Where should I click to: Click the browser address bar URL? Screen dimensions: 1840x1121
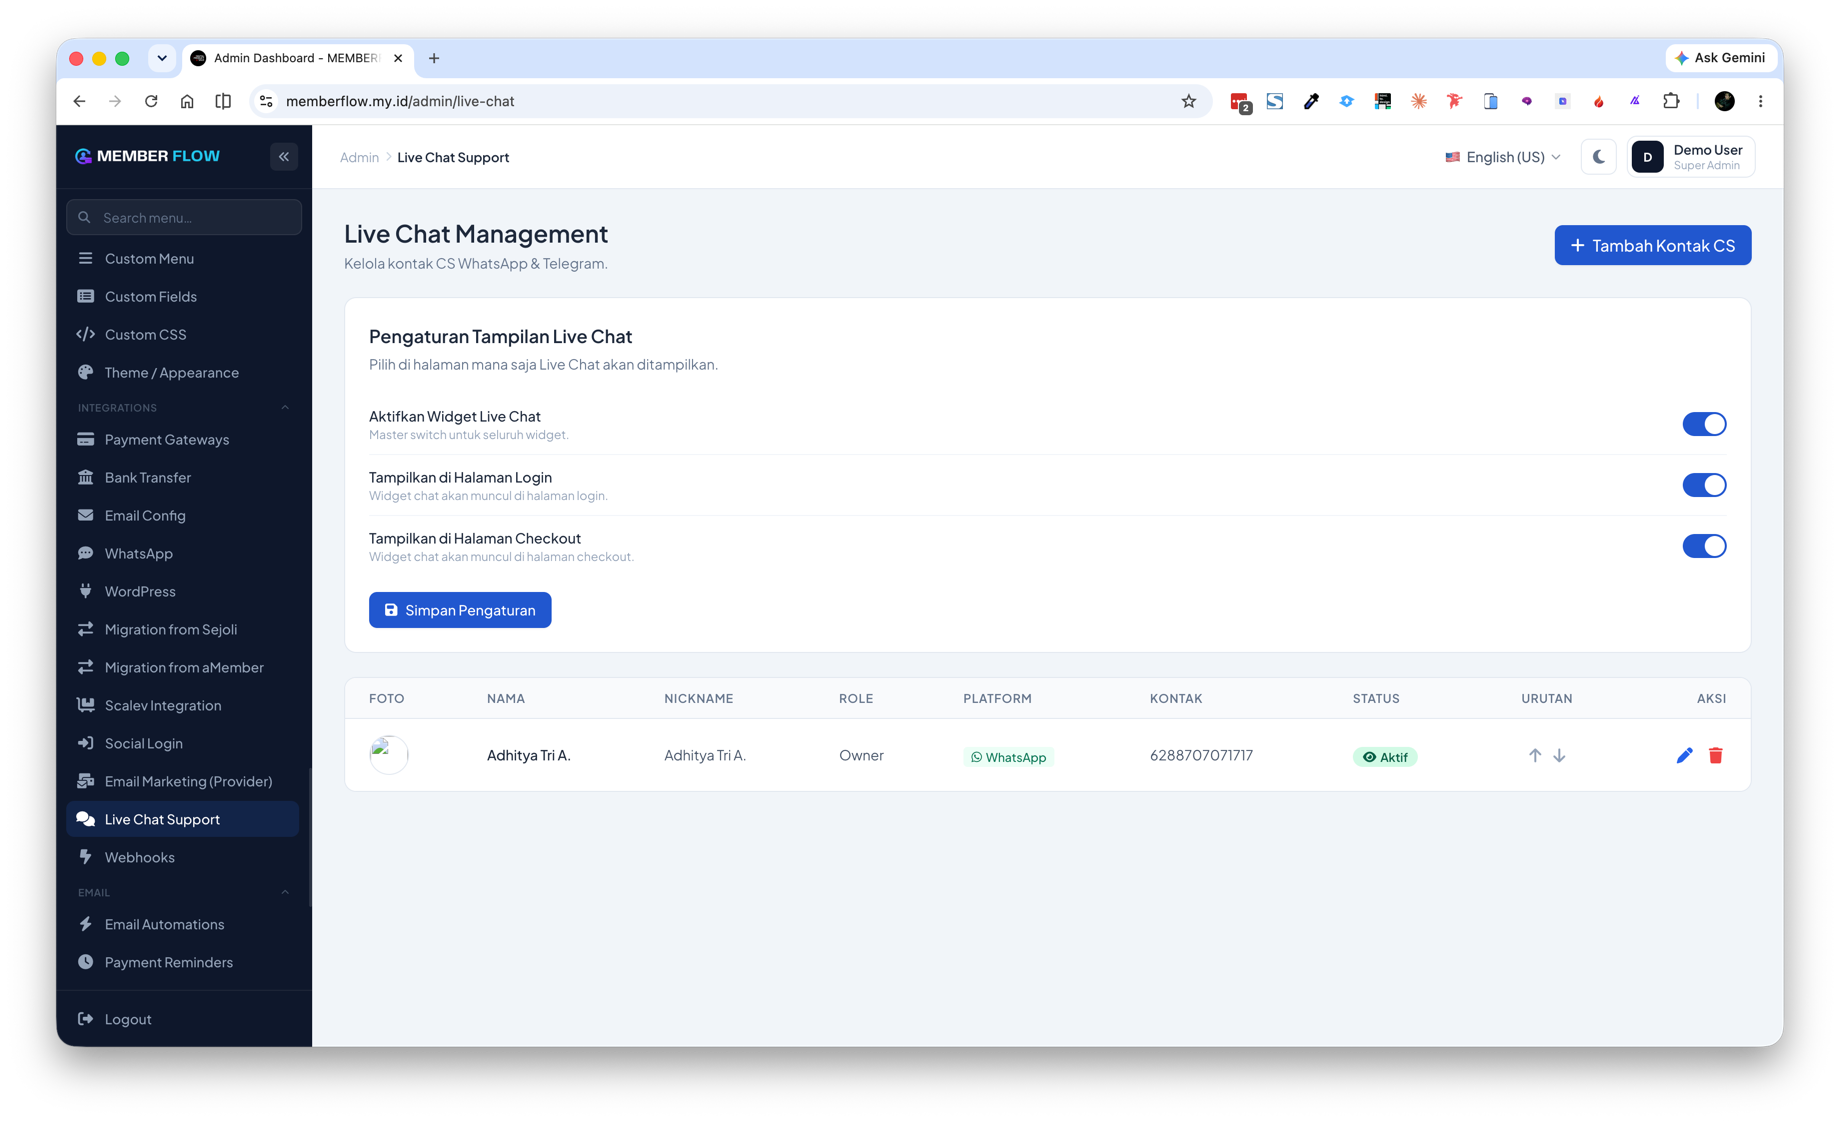click(x=400, y=101)
